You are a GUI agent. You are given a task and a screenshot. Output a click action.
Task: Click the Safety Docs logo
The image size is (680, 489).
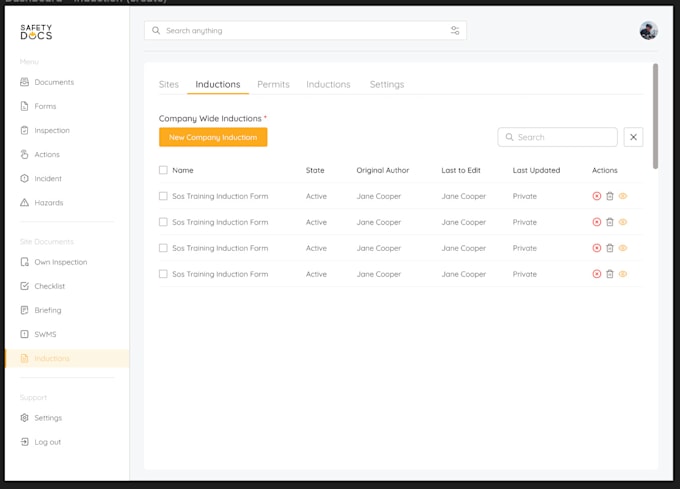click(36, 32)
